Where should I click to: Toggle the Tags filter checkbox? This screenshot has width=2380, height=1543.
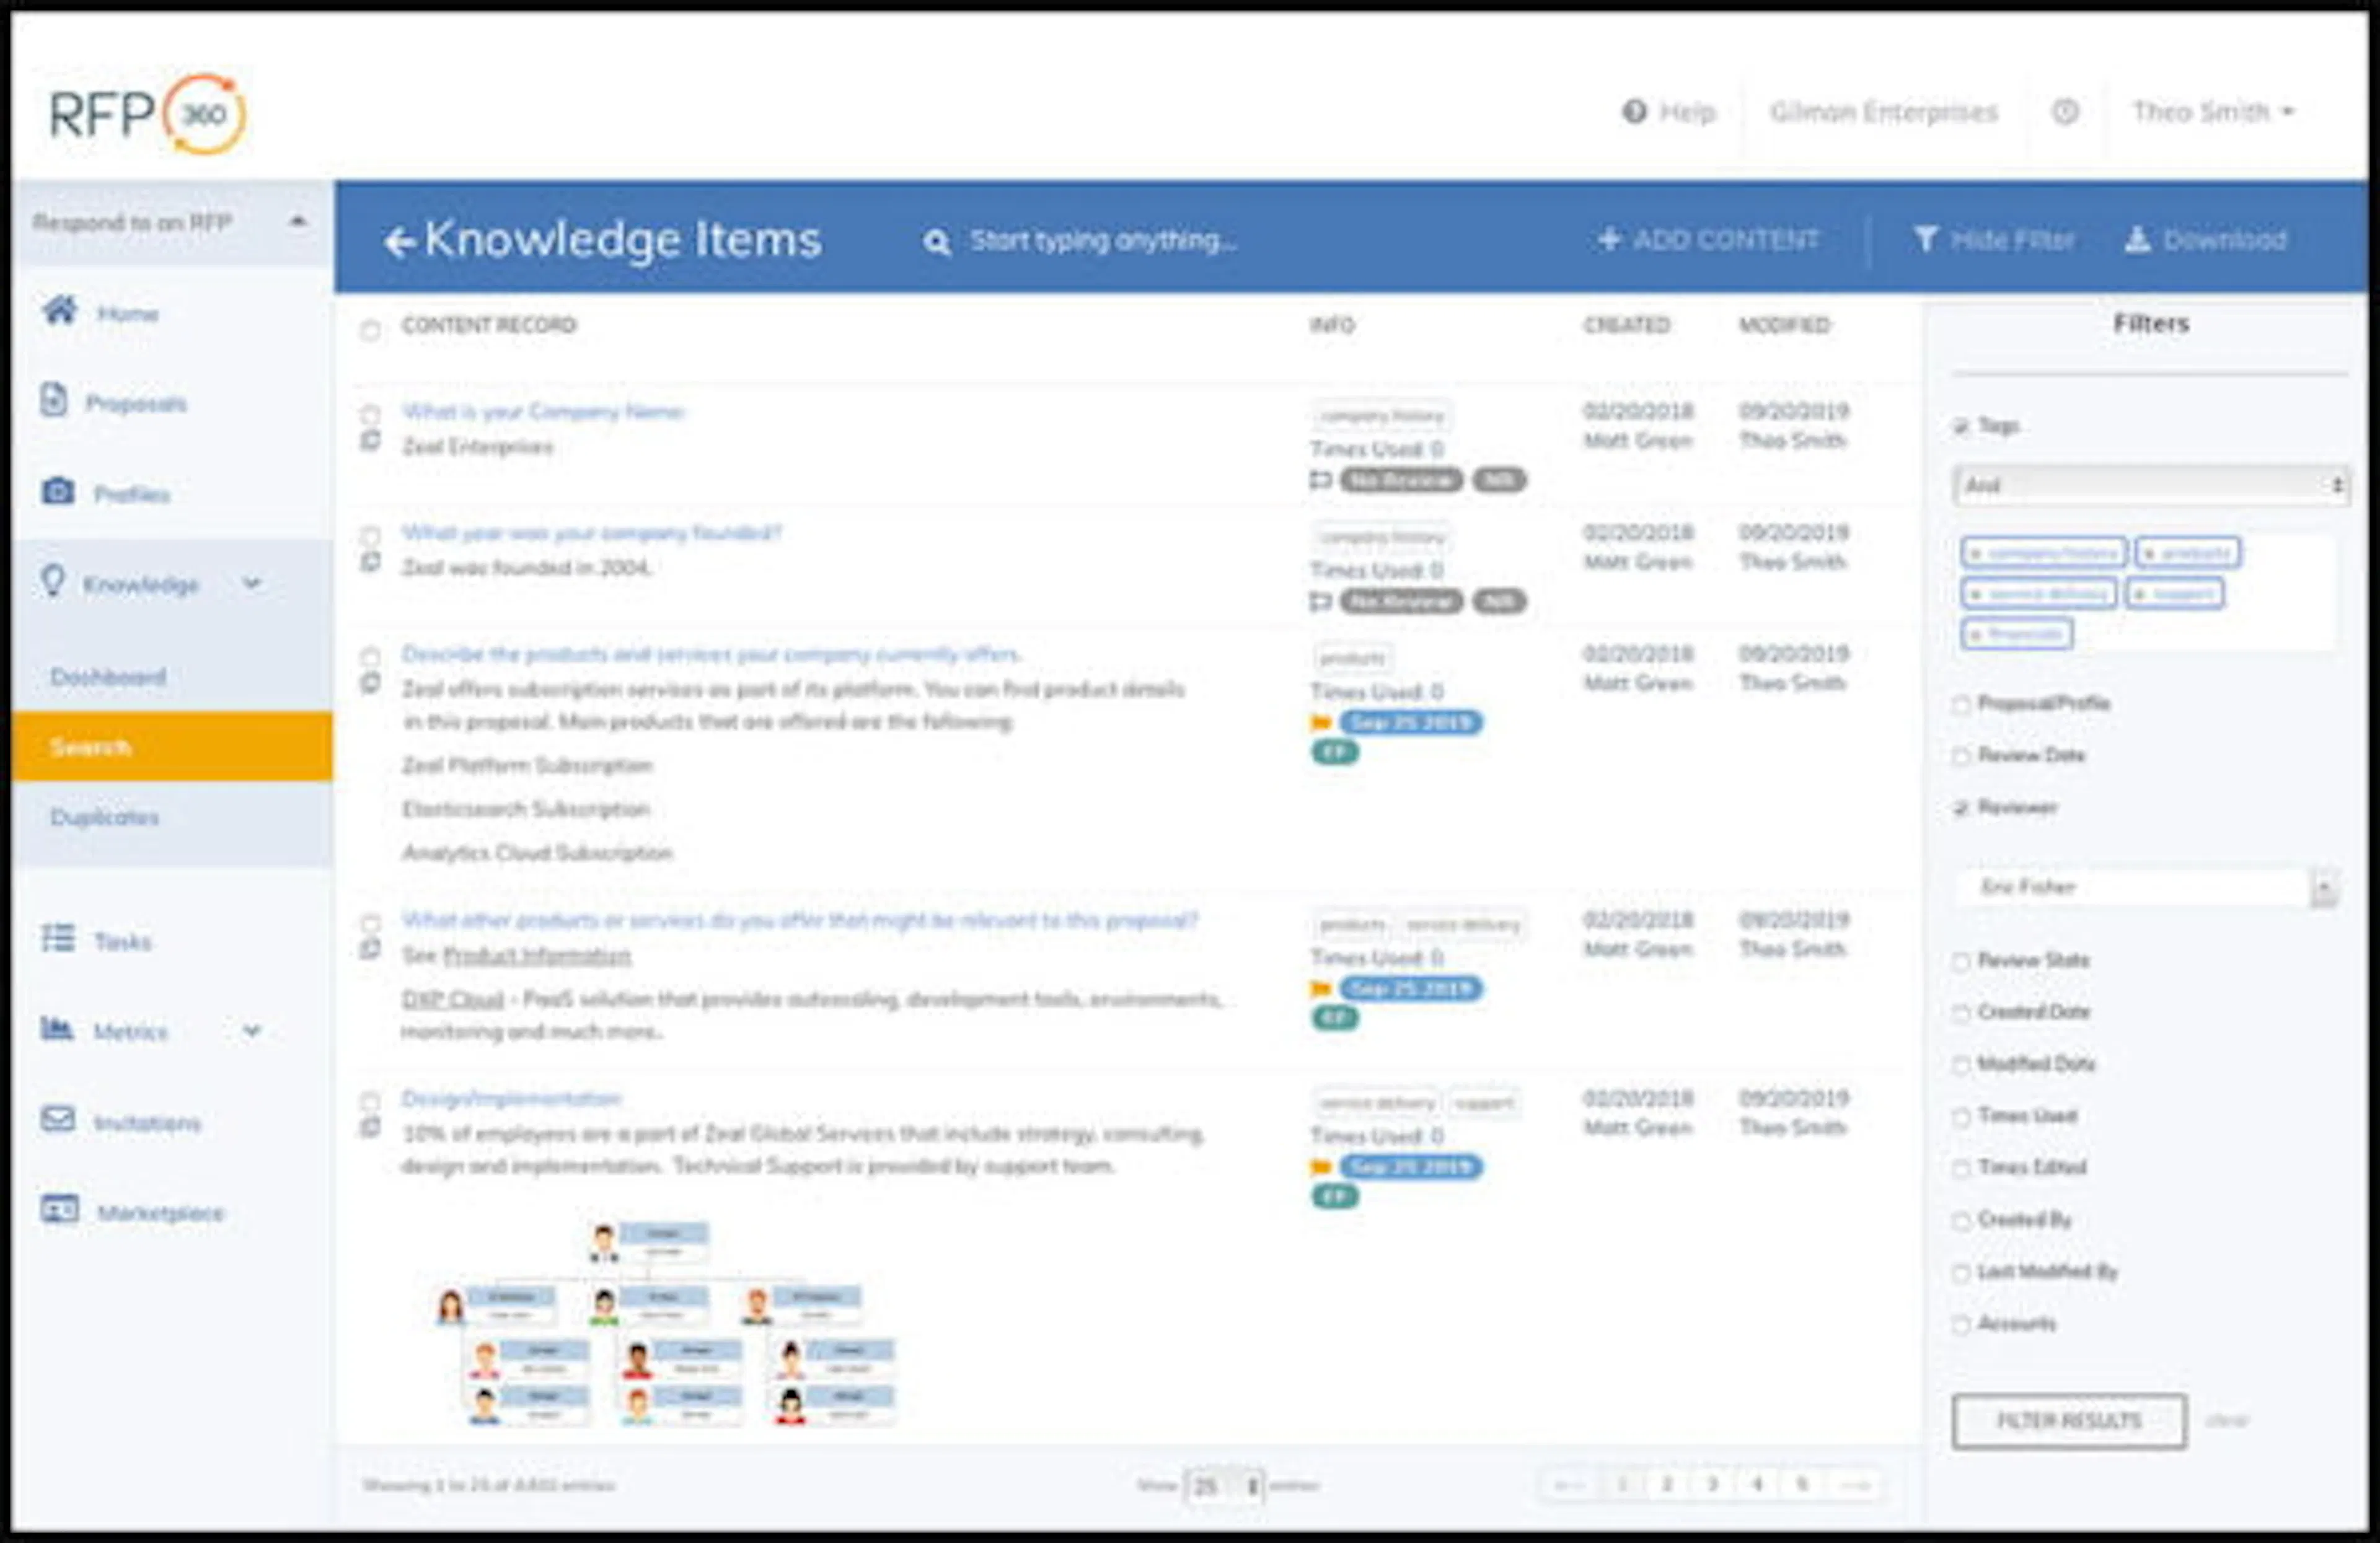[x=1961, y=427]
